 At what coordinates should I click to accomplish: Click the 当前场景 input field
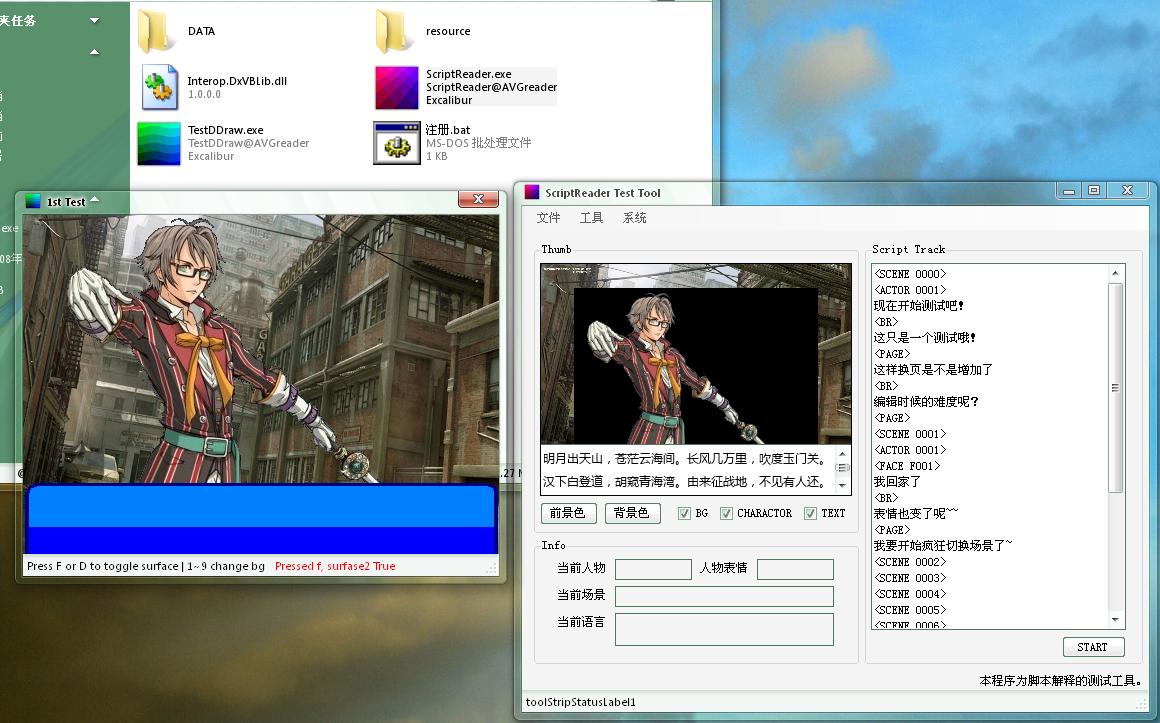click(724, 596)
